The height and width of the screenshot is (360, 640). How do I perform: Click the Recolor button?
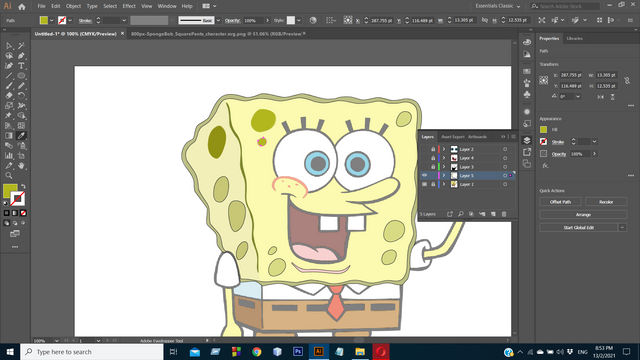606,202
